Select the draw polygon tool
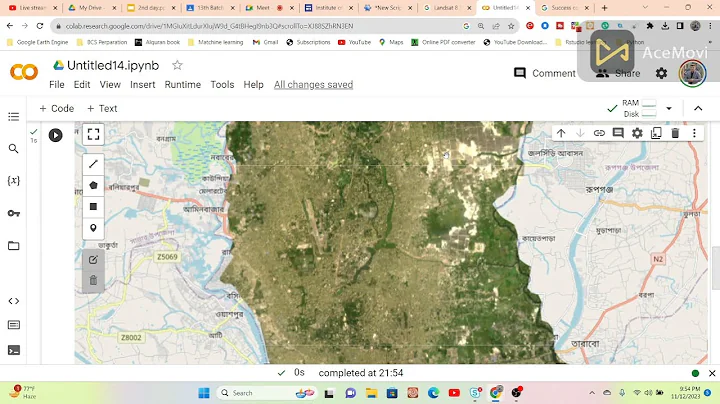 (x=93, y=185)
